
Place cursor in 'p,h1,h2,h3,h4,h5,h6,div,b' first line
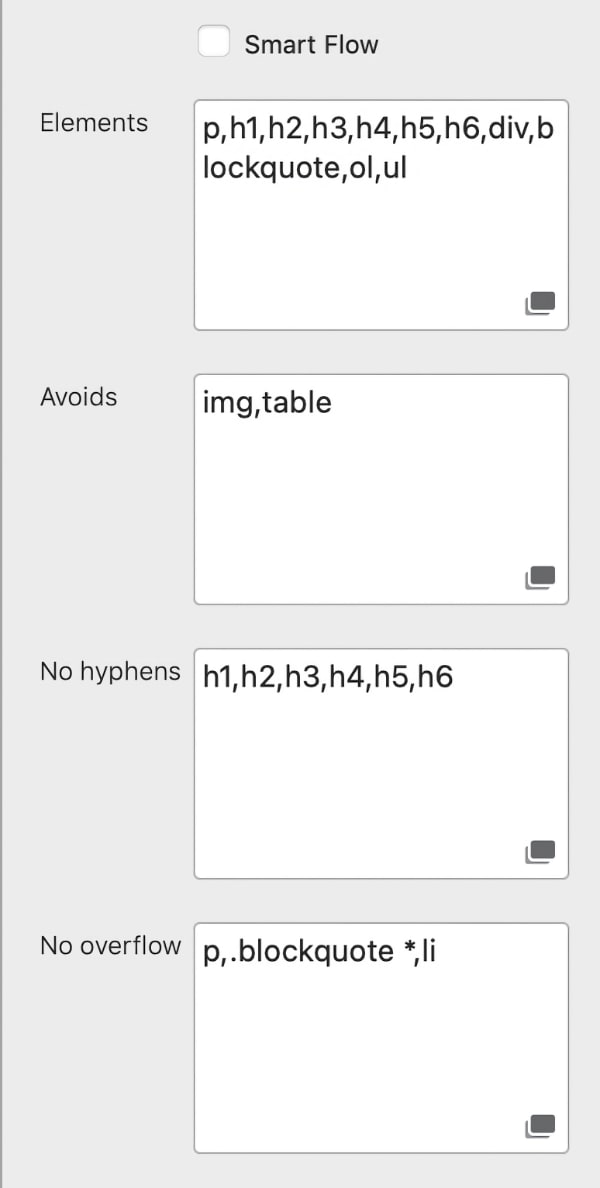(377, 130)
